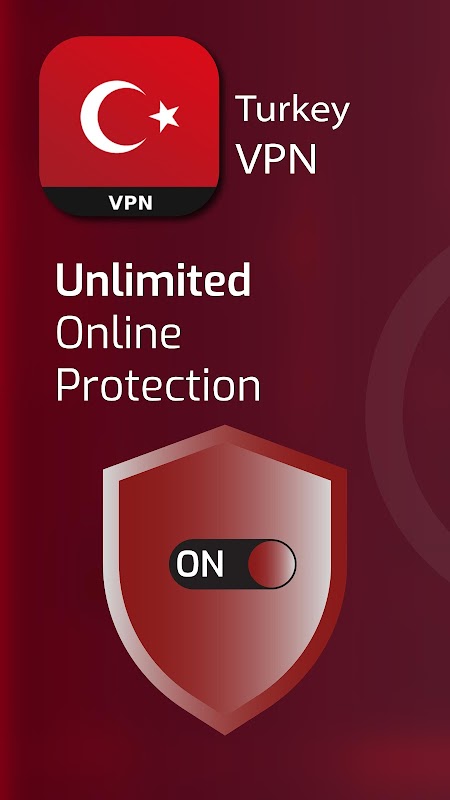Click the VPN title text beside the icon
This screenshot has width=450, height=800.
pyautogui.click(x=276, y=159)
